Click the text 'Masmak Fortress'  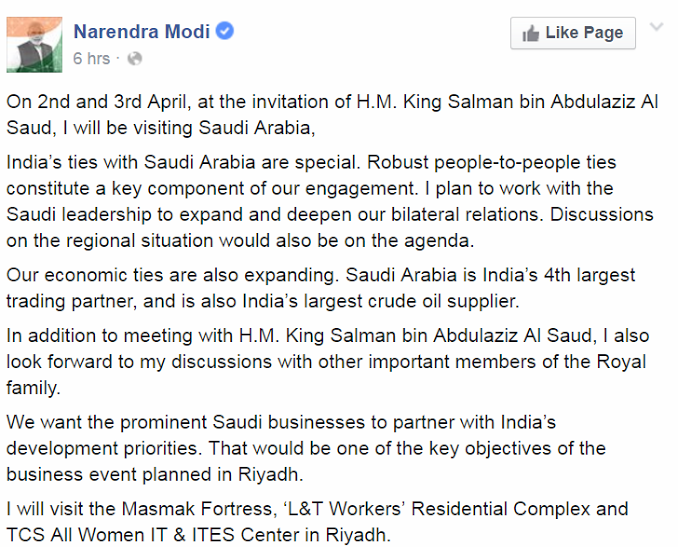coord(199,509)
